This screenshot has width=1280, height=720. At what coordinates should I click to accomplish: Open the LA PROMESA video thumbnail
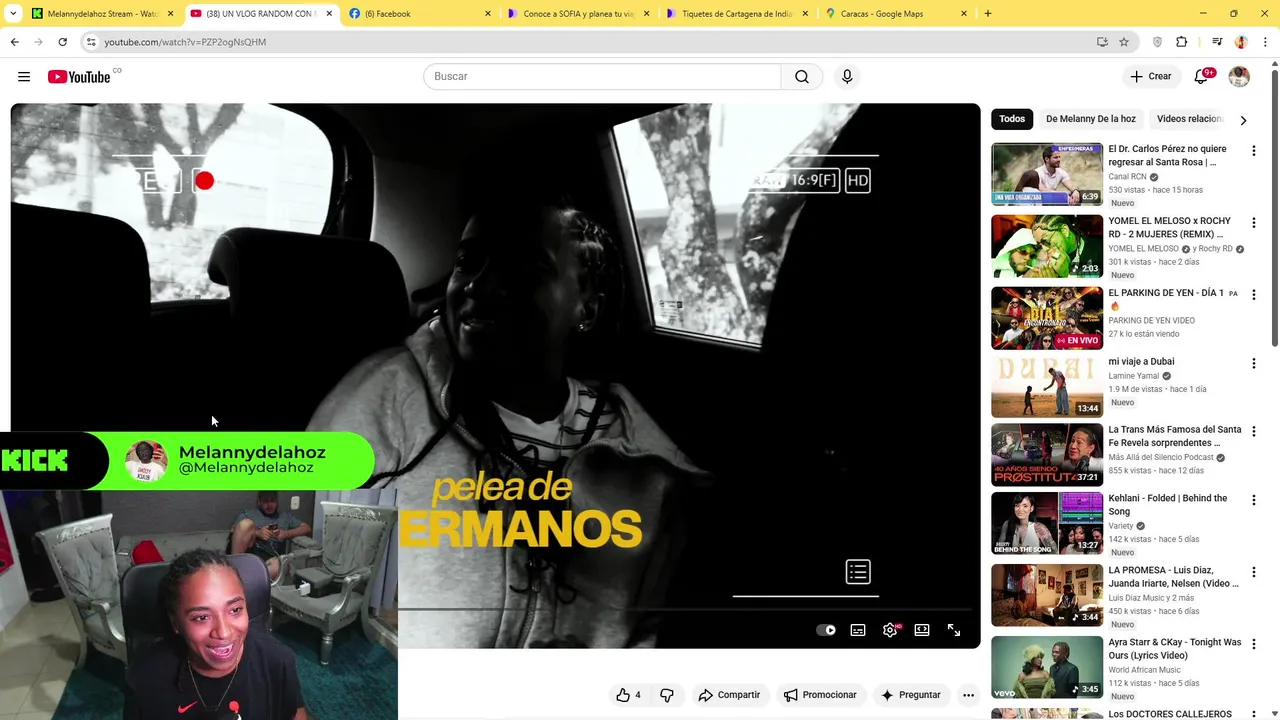[1047, 595]
